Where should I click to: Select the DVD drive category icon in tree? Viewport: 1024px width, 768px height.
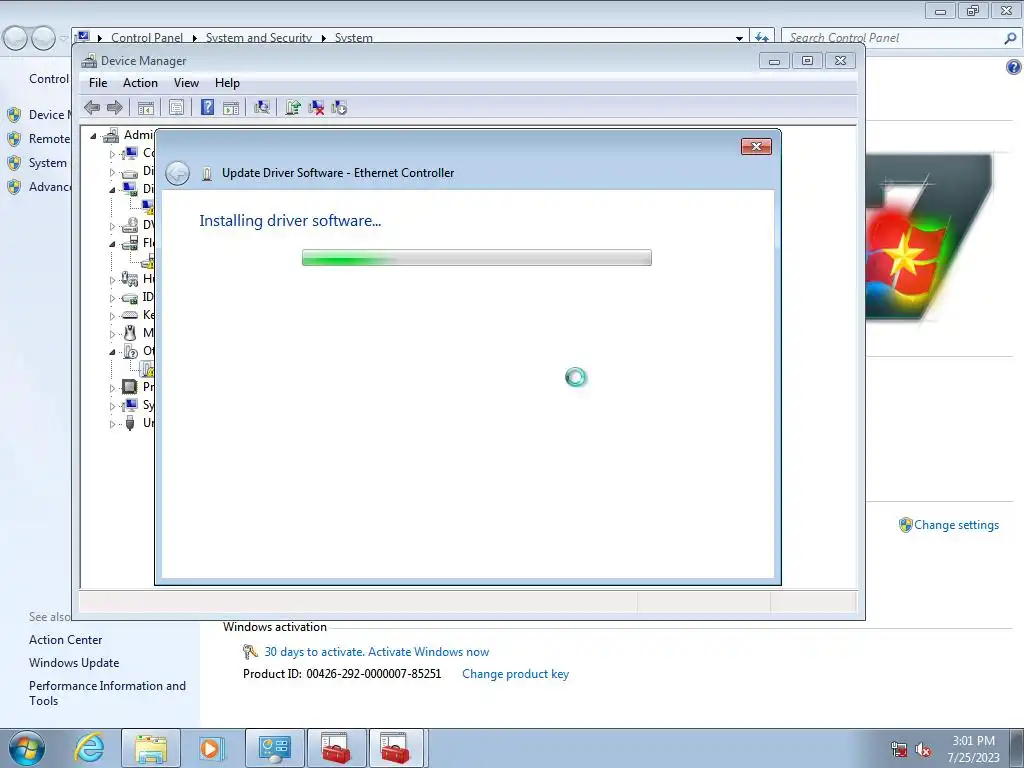(x=130, y=225)
